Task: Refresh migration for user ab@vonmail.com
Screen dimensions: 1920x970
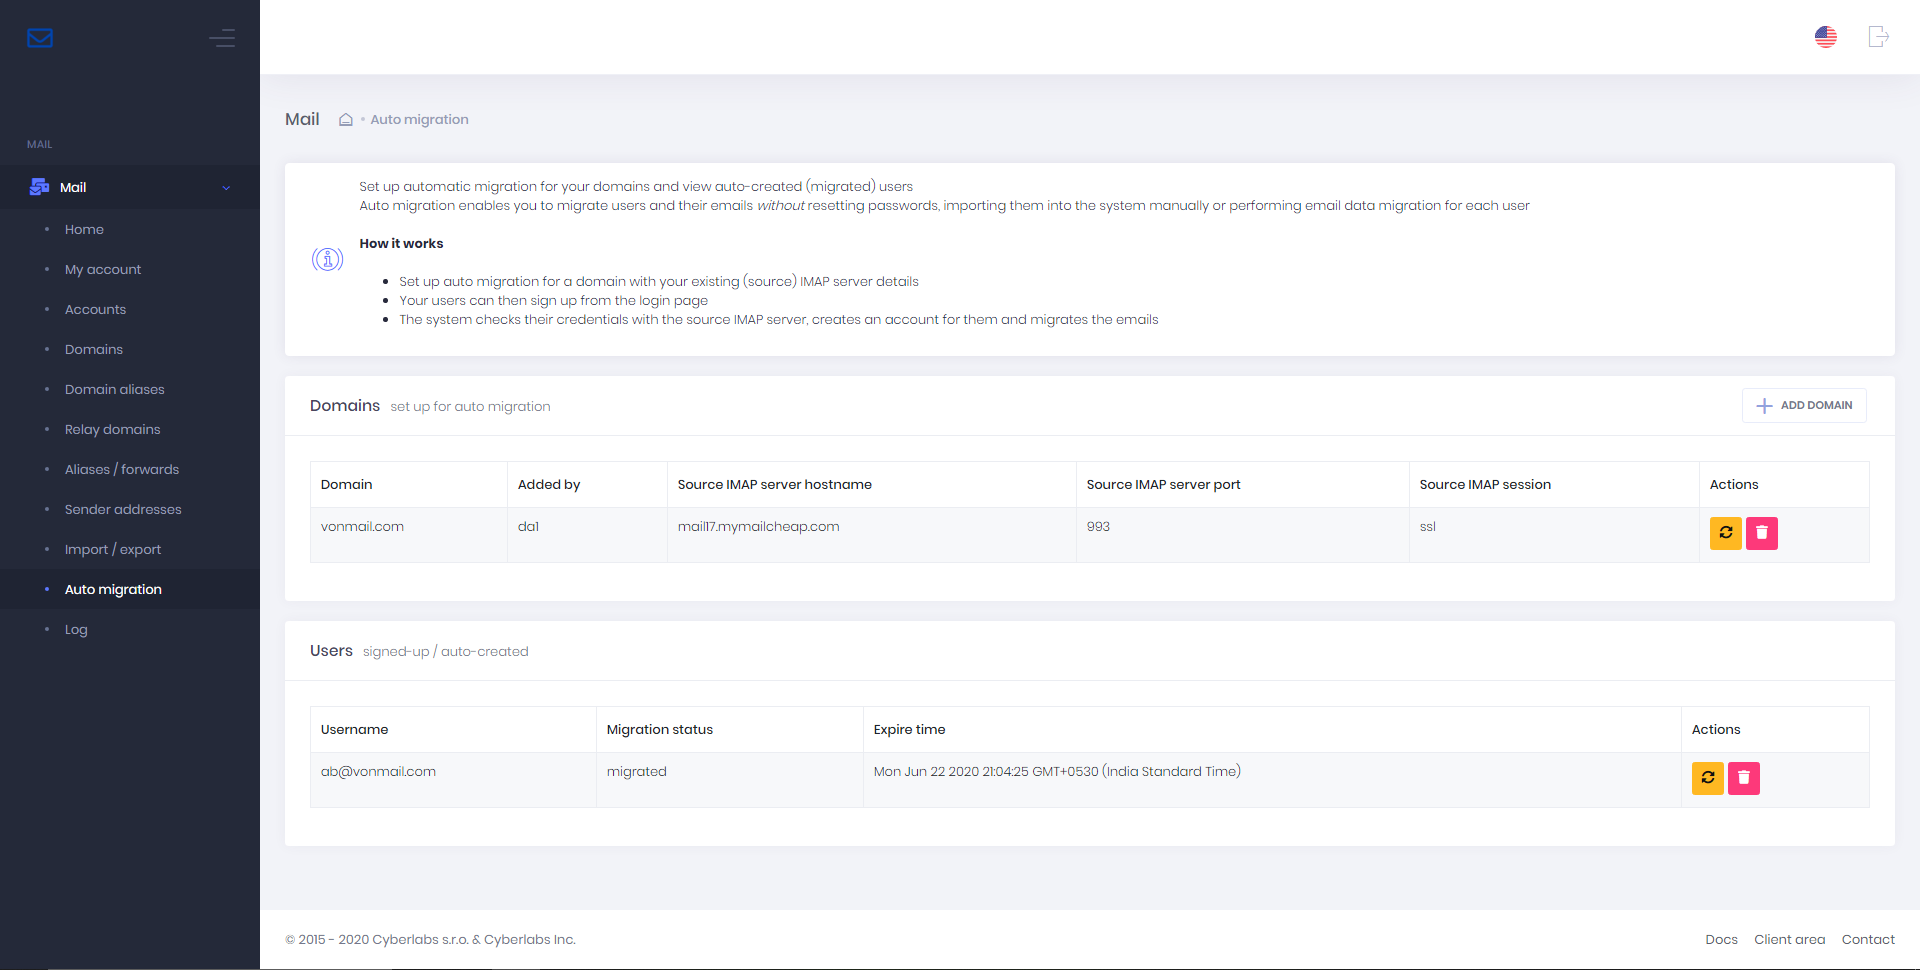Action: pos(1708,778)
